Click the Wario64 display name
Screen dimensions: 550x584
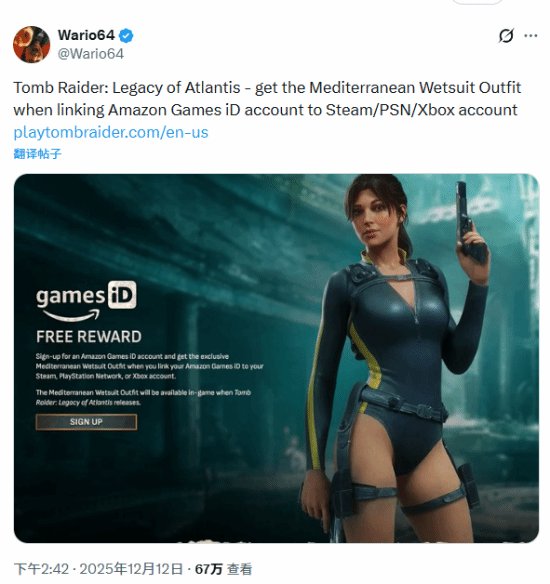pyautogui.click(x=86, y=35)
